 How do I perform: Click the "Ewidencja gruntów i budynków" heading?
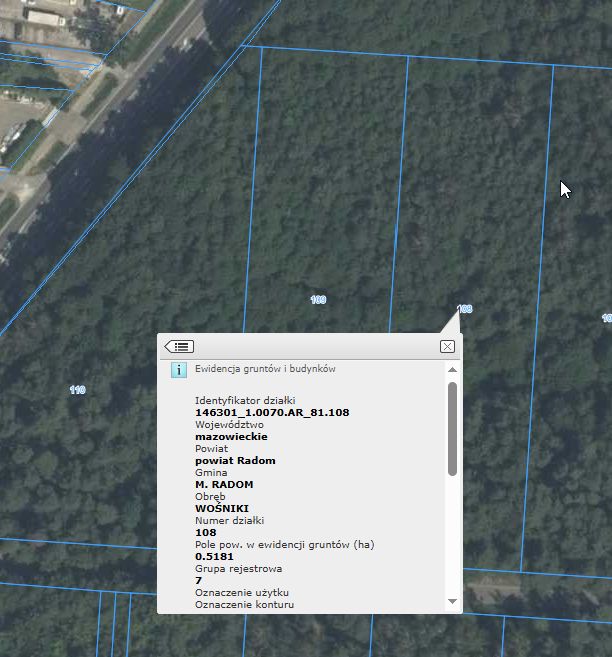coord(265,369)
